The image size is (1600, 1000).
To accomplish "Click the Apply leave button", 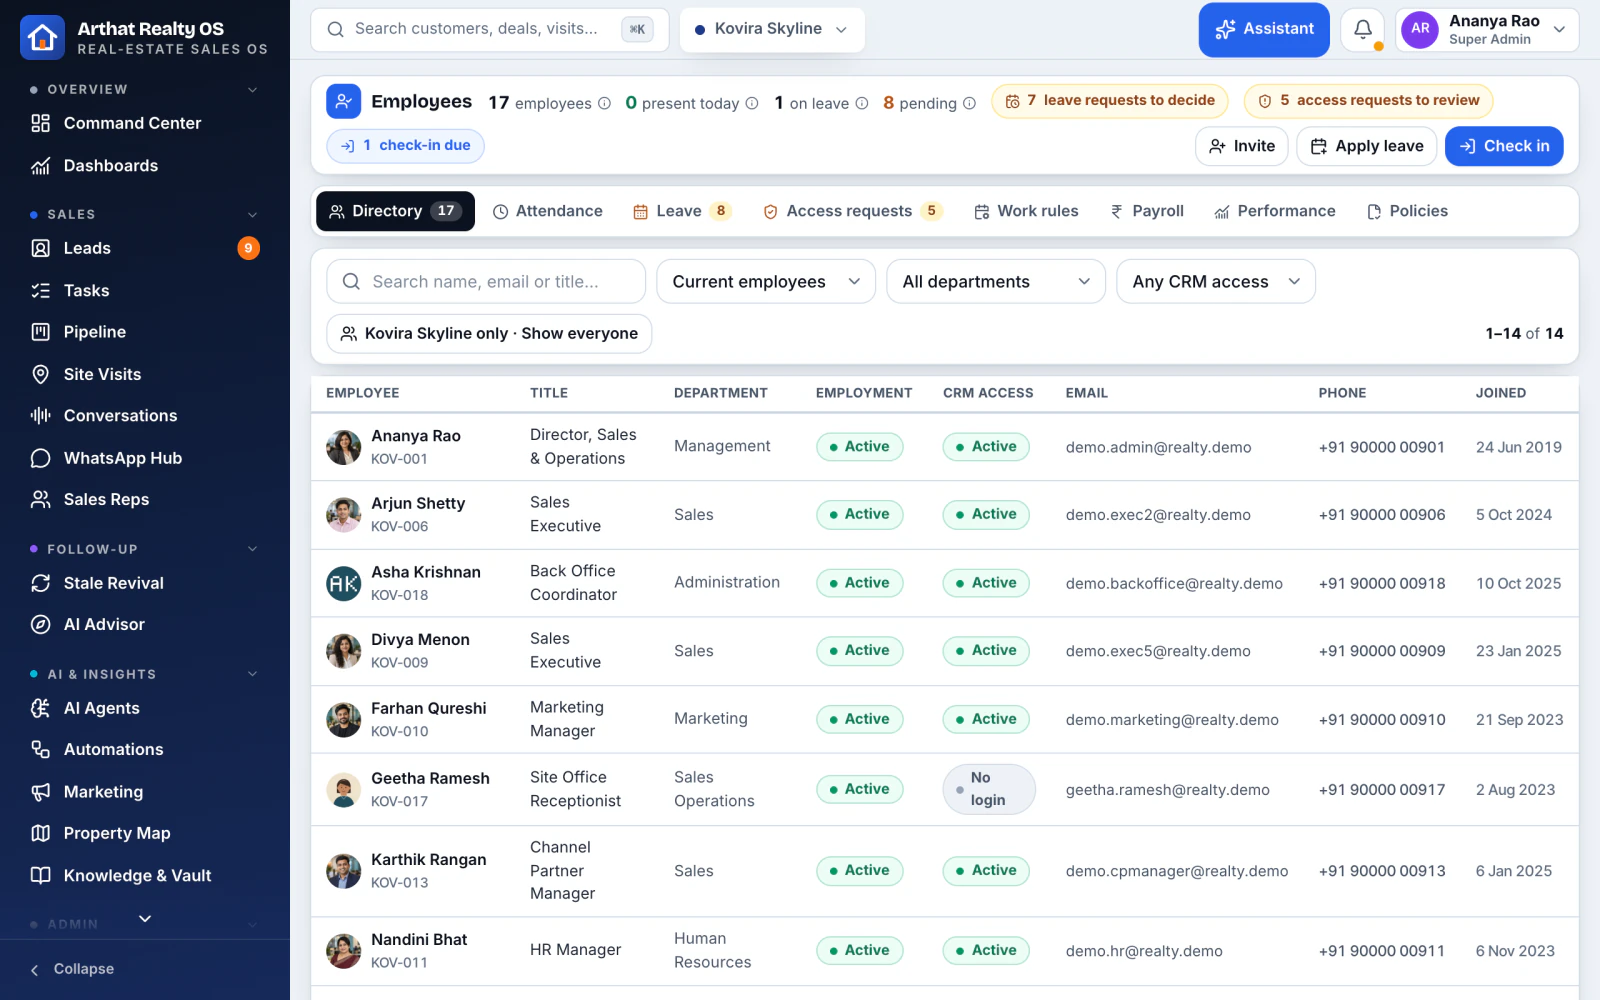I will pos(1367,146).
